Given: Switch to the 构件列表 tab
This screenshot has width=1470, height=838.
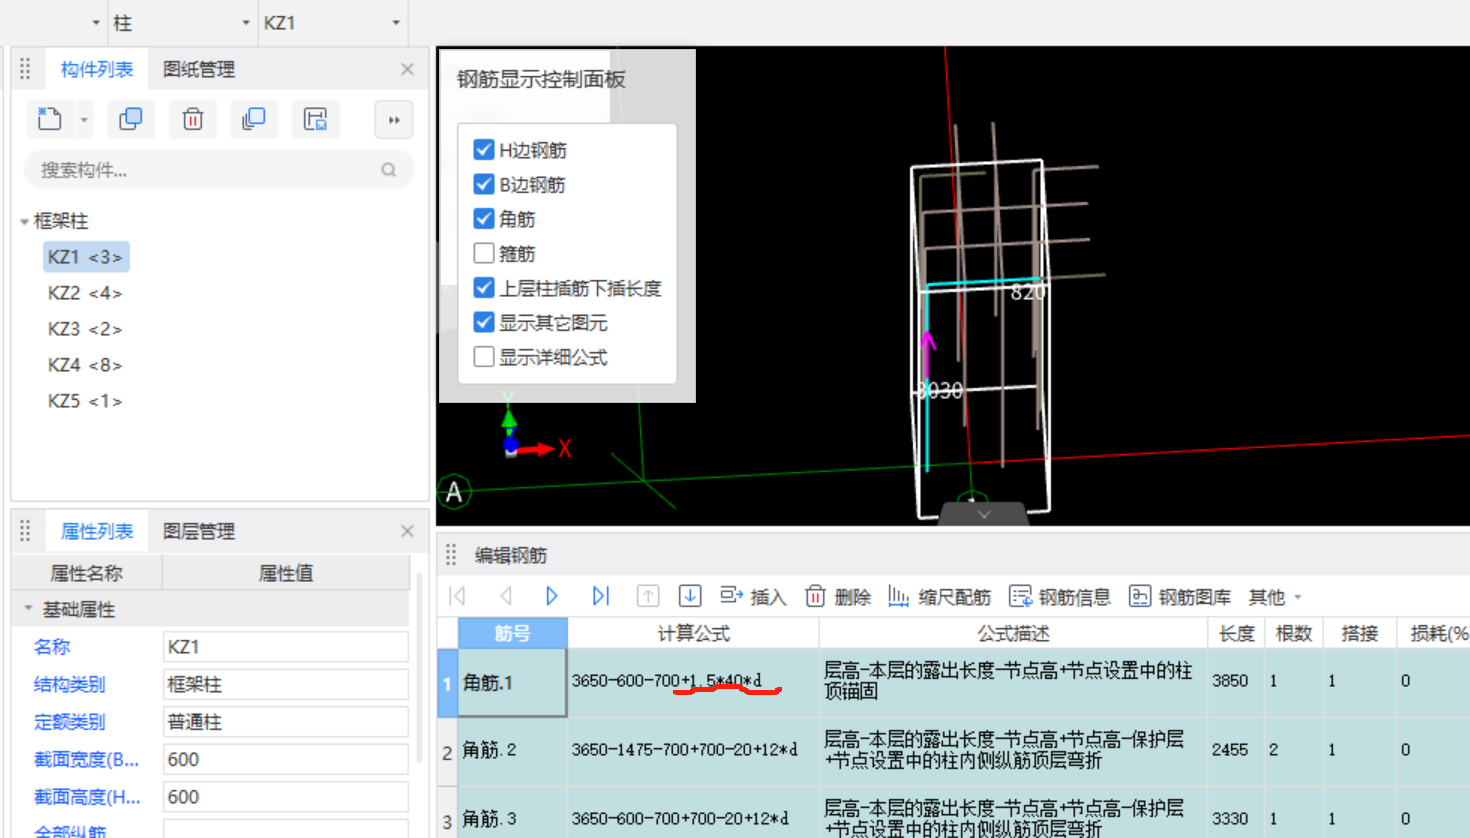Looking at the screenshot, I should point(97,69).
